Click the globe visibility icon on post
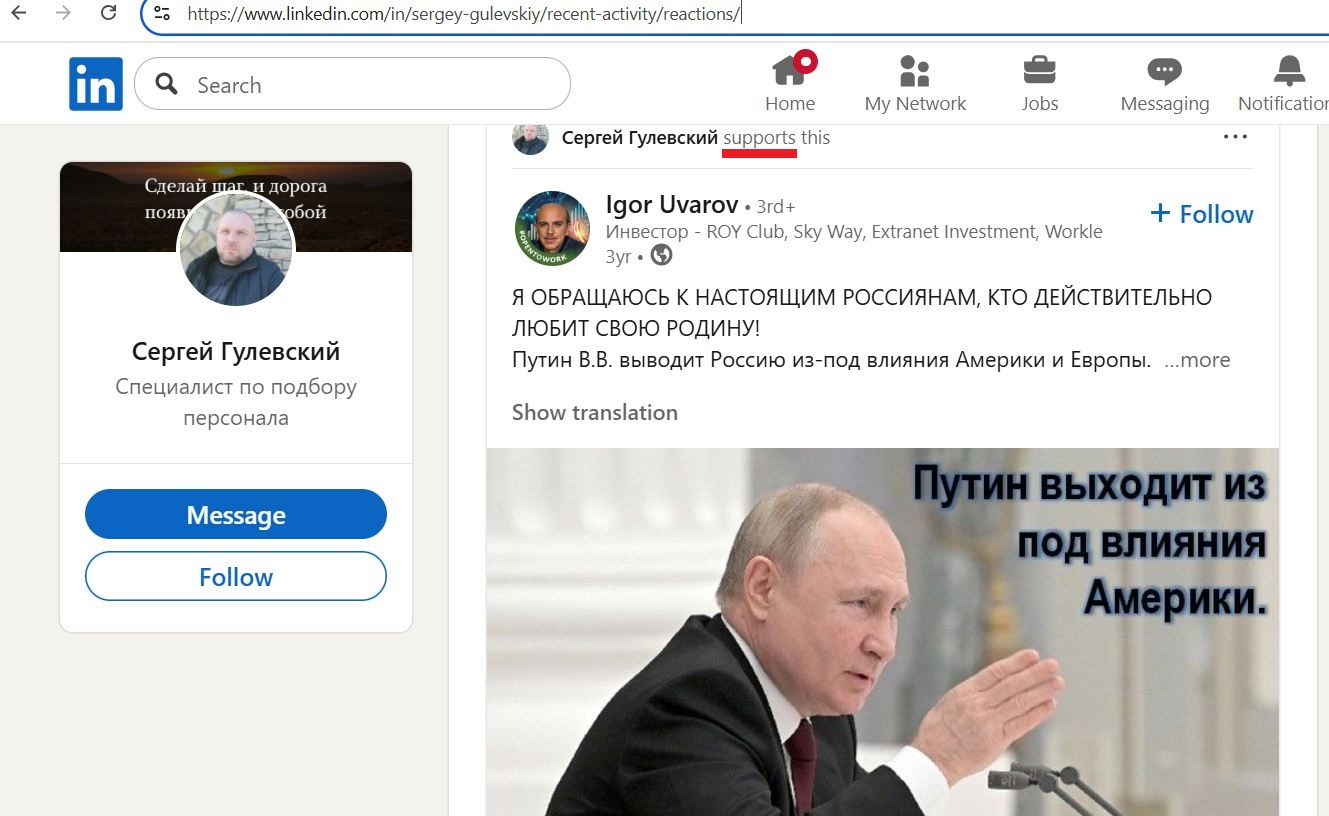 (661, 256)
